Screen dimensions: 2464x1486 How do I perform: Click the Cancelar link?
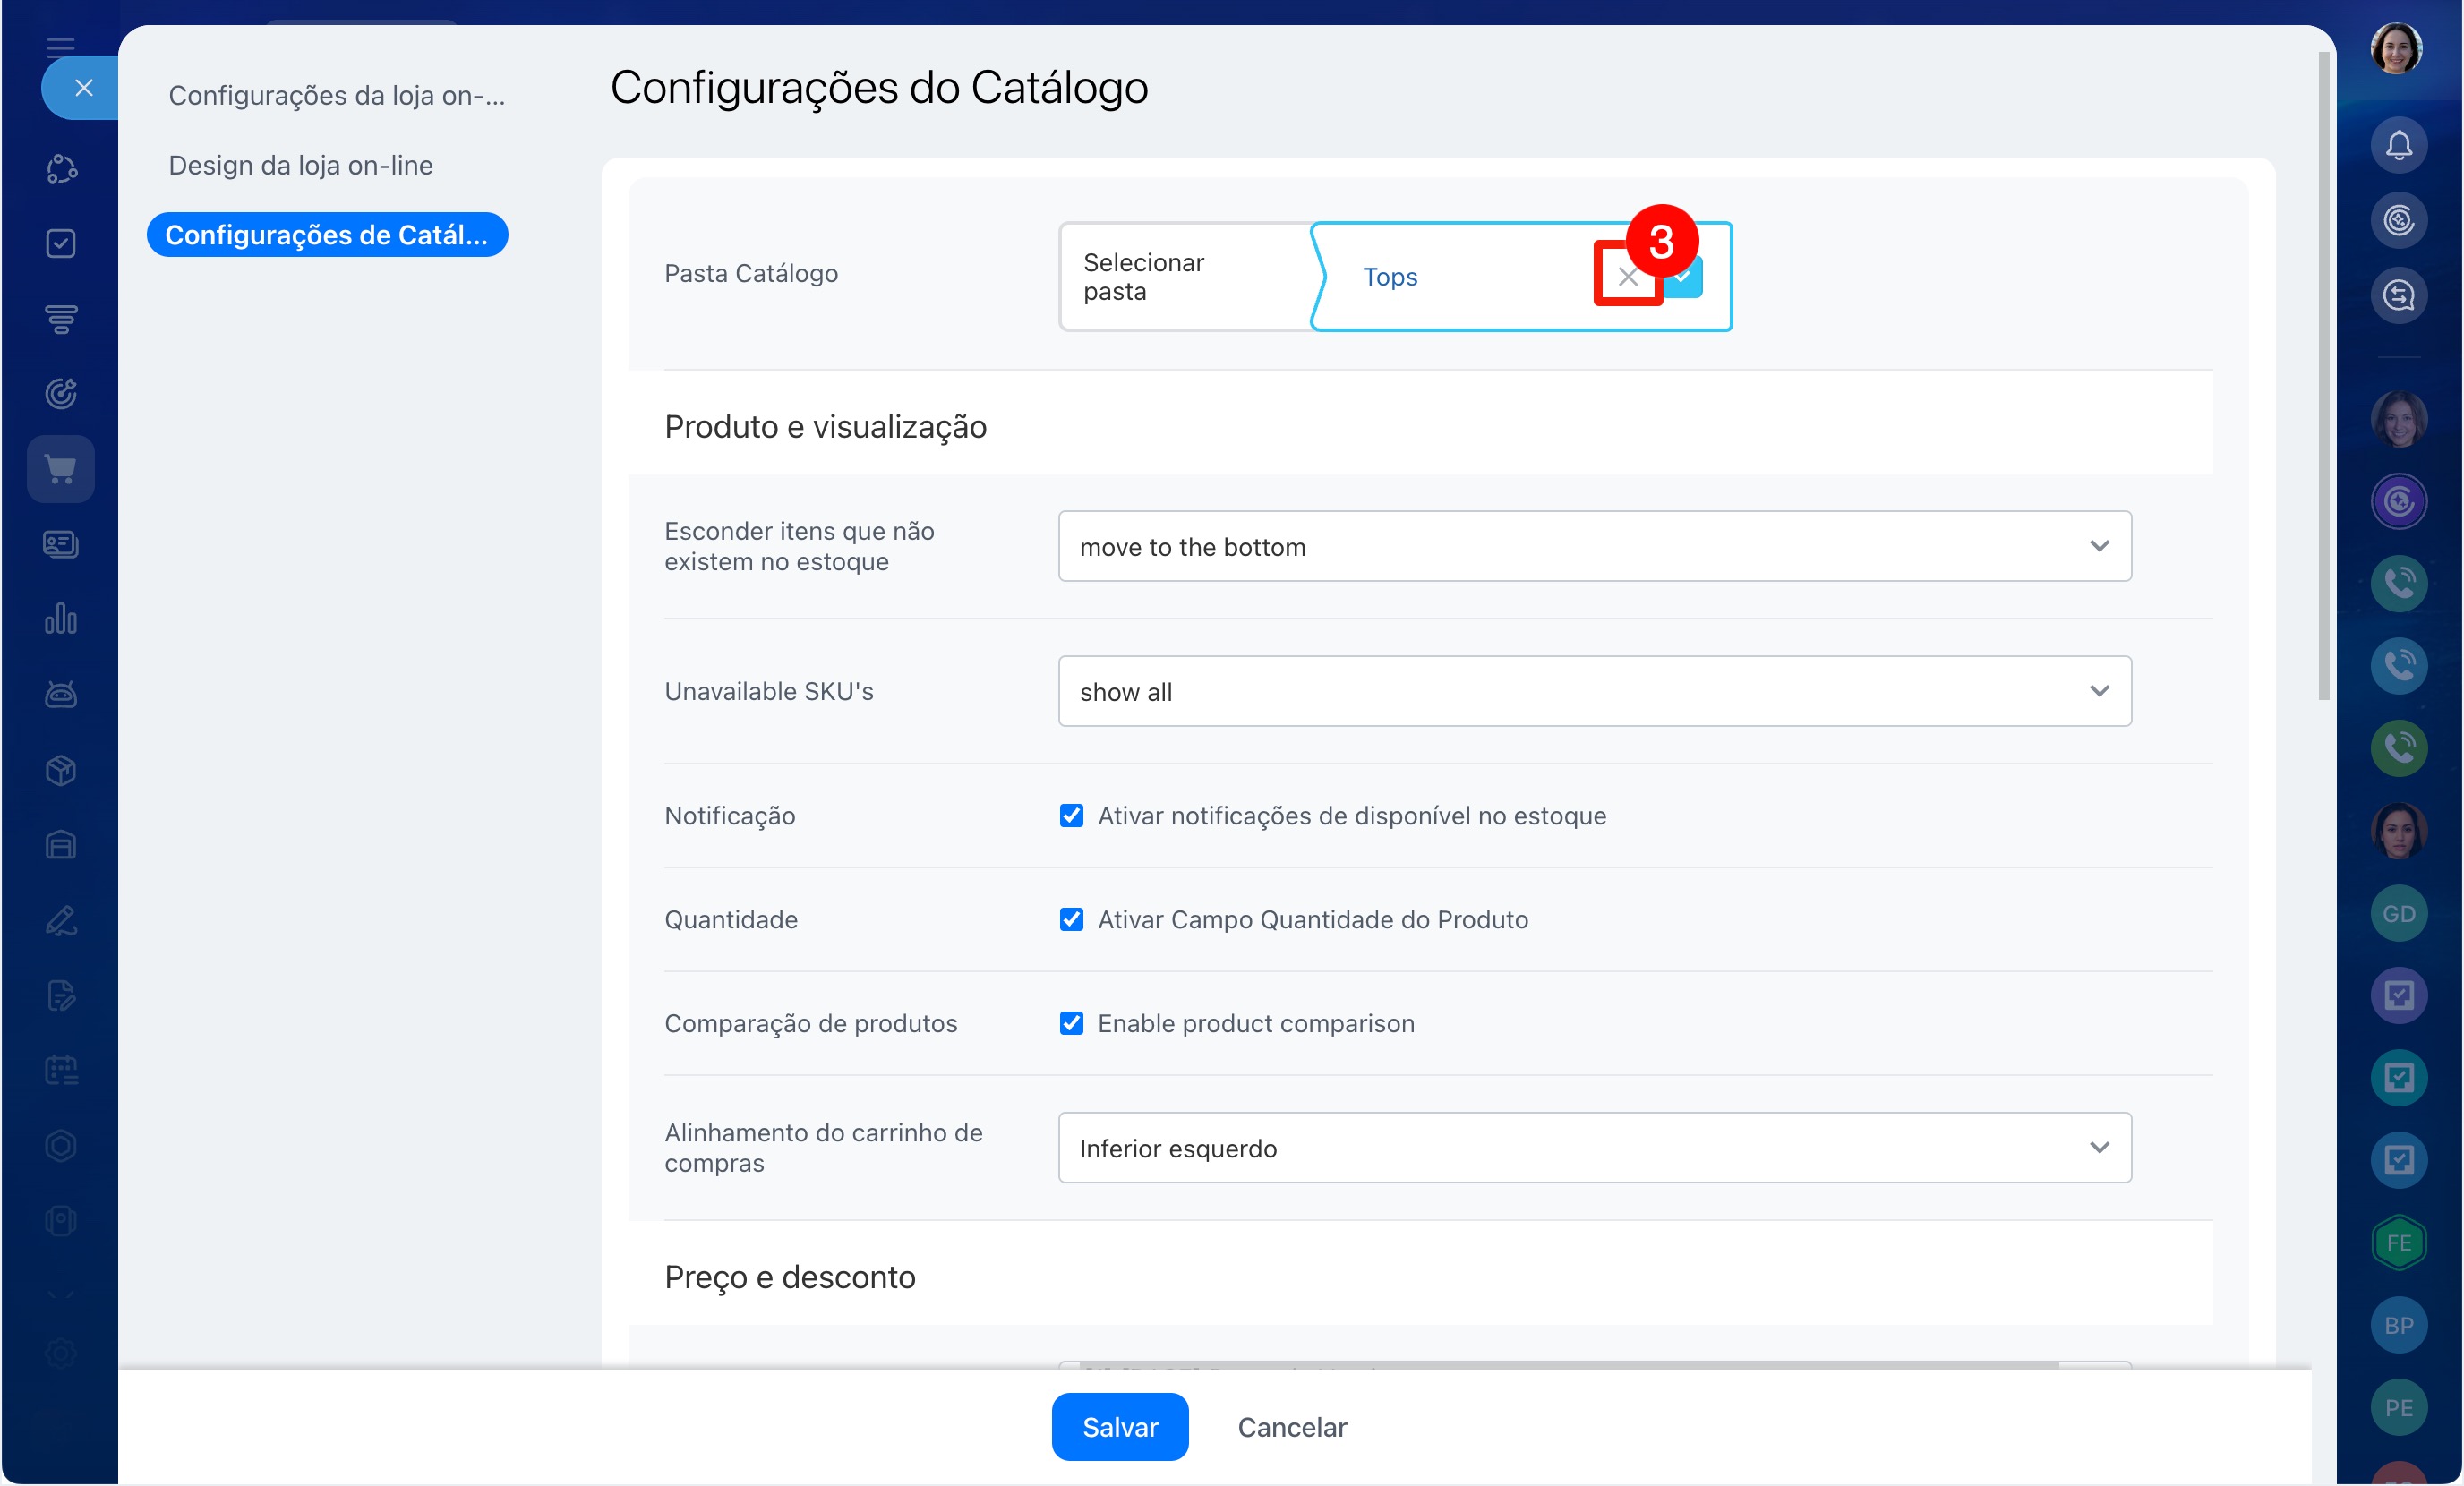click(1292, 1427)
